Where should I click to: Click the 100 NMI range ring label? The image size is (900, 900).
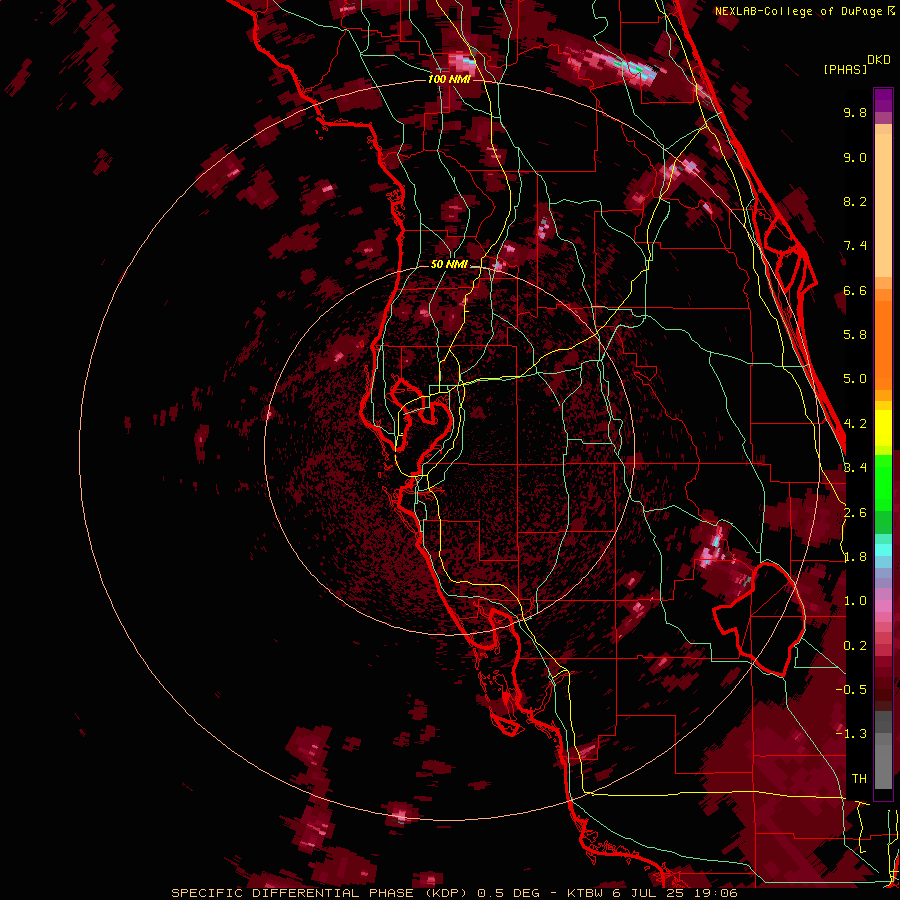coord(449,79)
